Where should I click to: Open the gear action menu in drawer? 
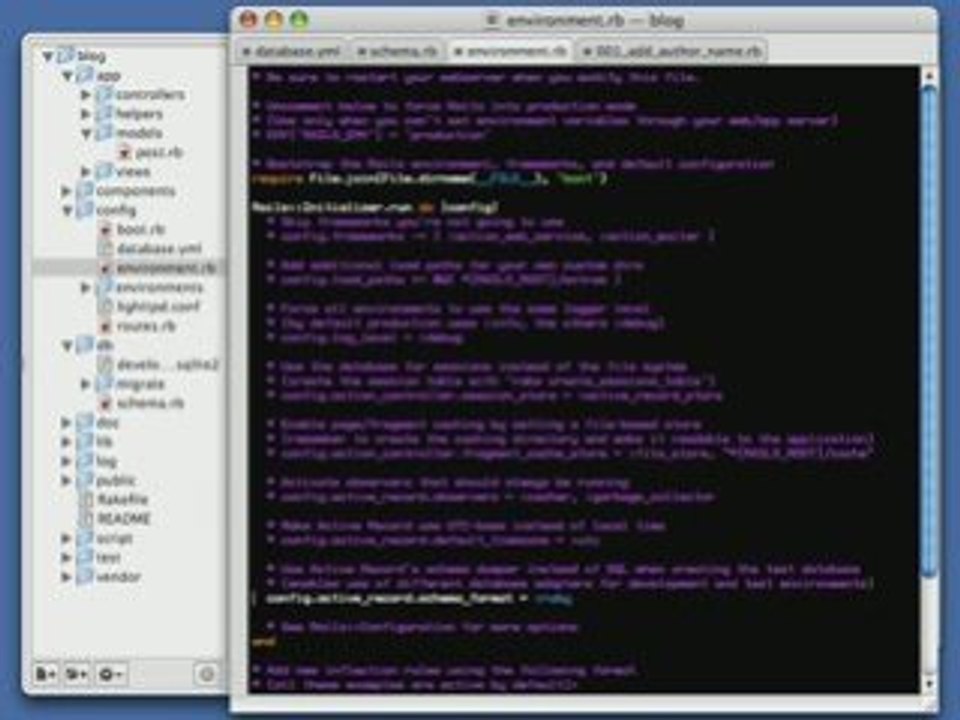(x=111, y=674)
